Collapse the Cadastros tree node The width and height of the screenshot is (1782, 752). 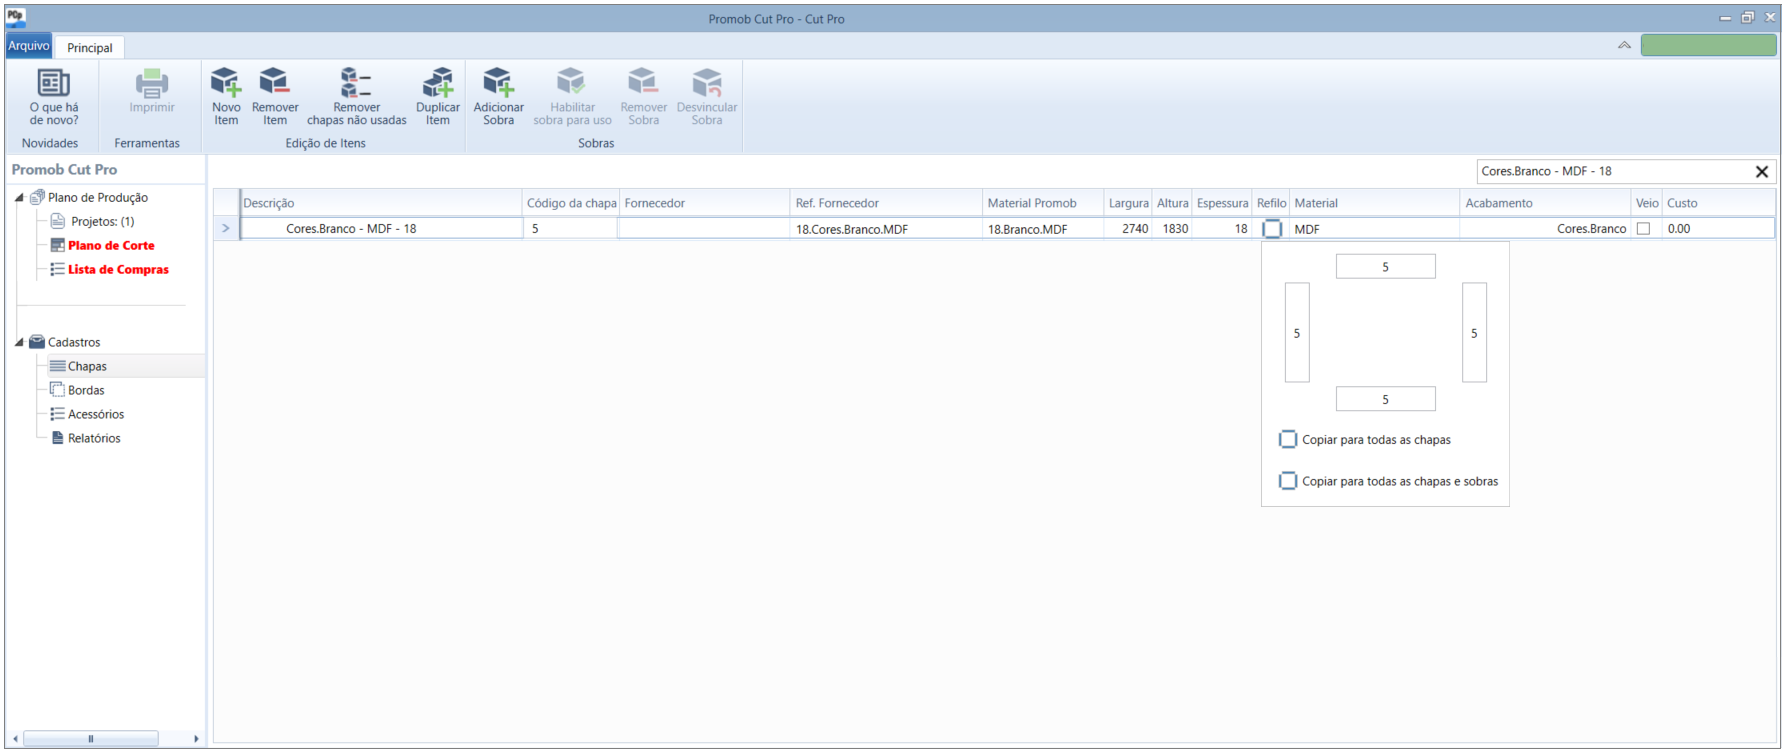pos(19,342)
